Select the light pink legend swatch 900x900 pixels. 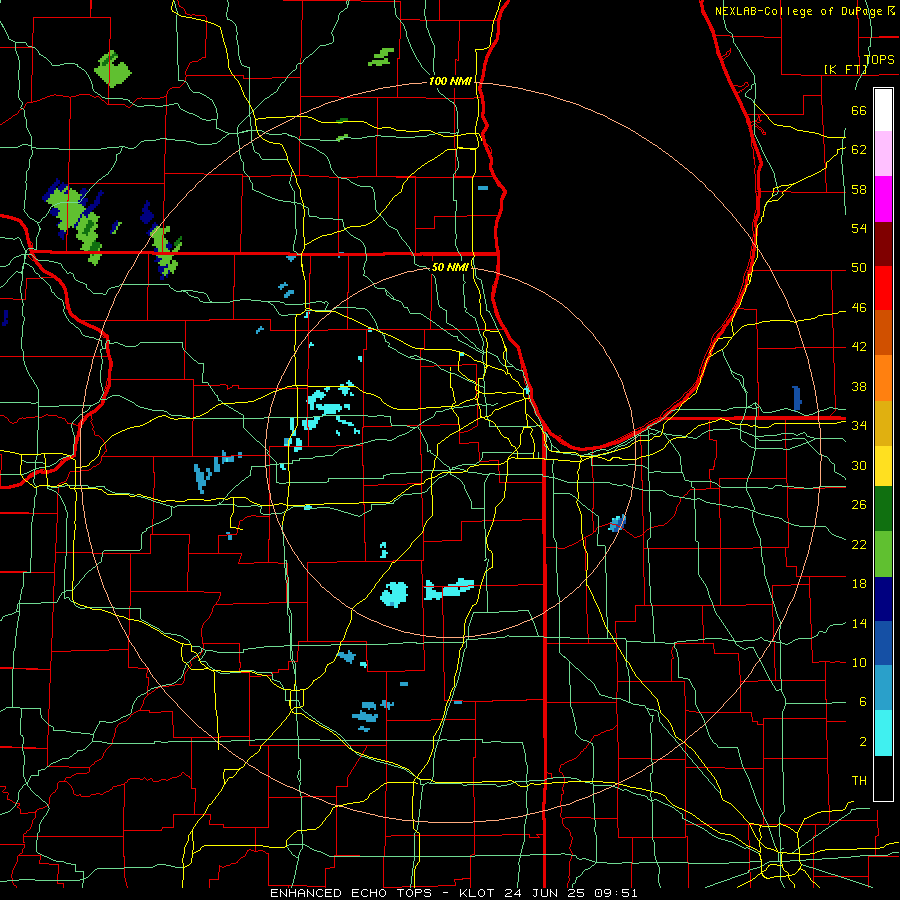point(883,154)
